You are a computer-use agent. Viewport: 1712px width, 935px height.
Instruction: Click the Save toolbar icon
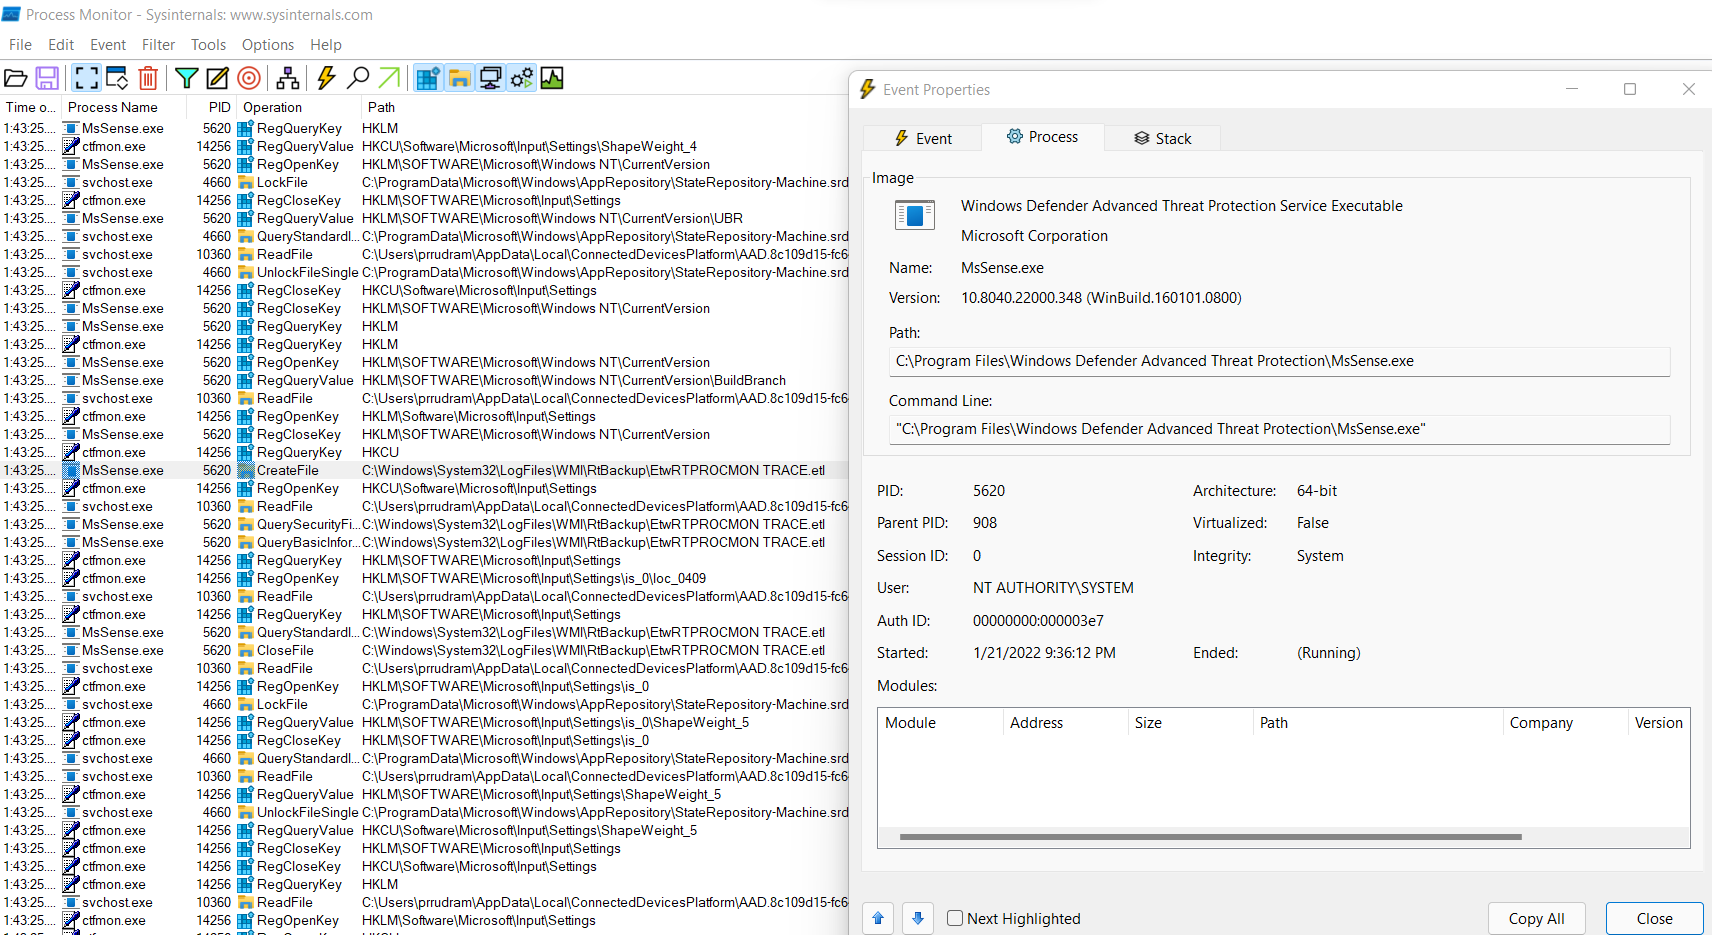tap(46, 78)
